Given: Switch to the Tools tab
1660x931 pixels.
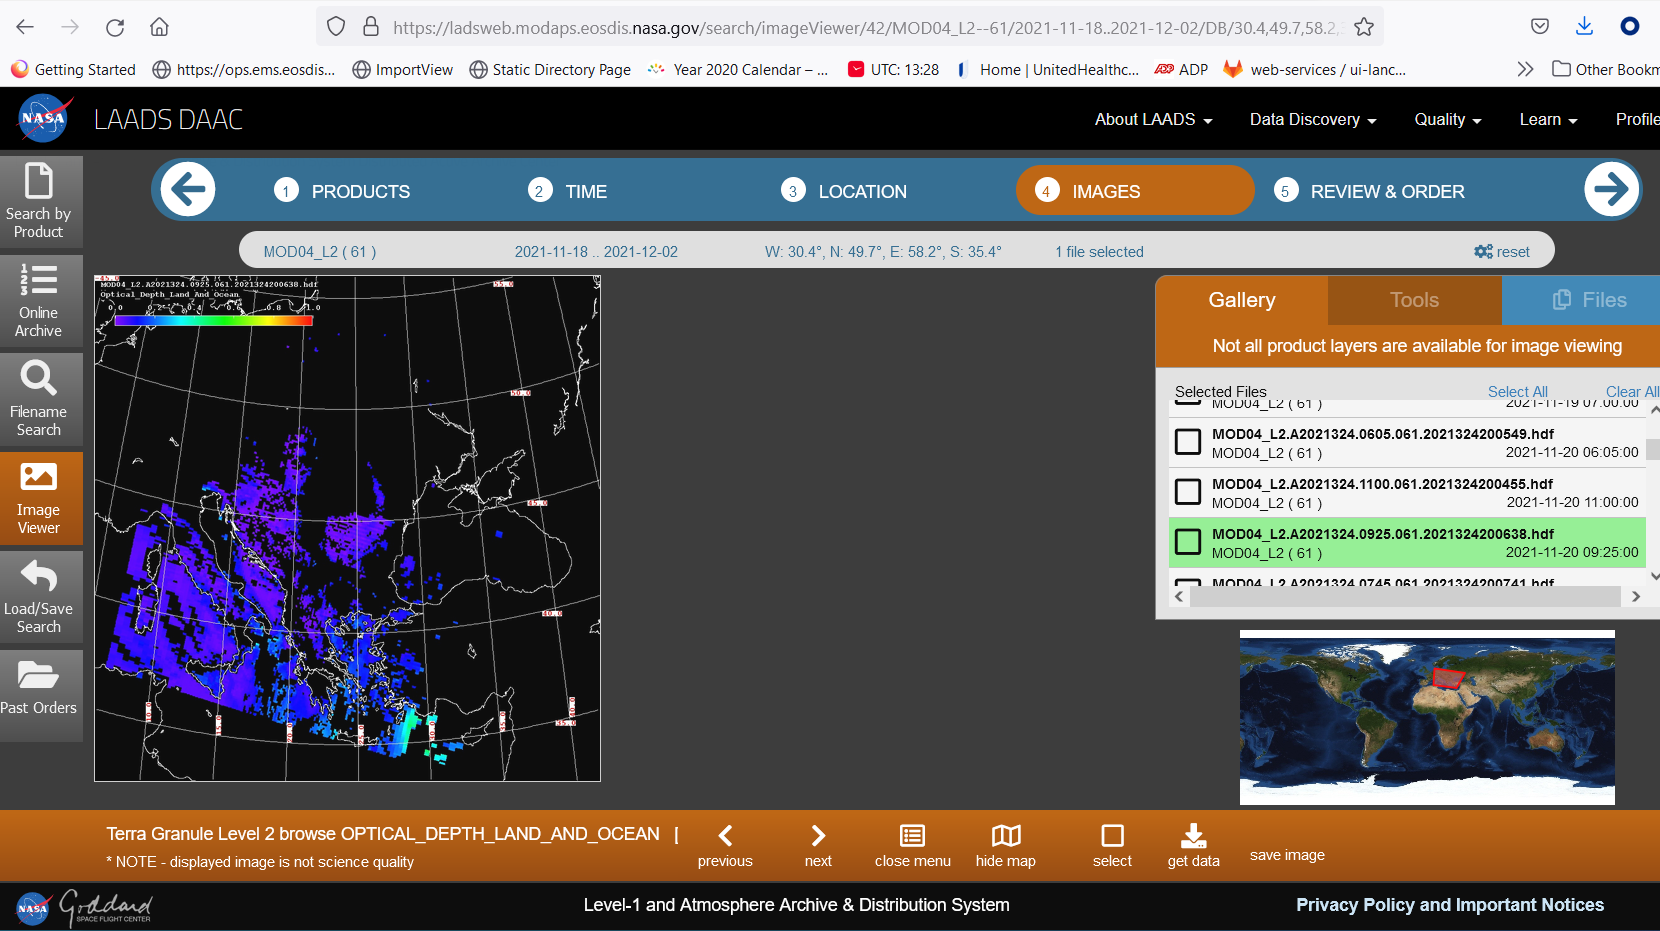Looking at the screenshot, I should (1414, 300).
